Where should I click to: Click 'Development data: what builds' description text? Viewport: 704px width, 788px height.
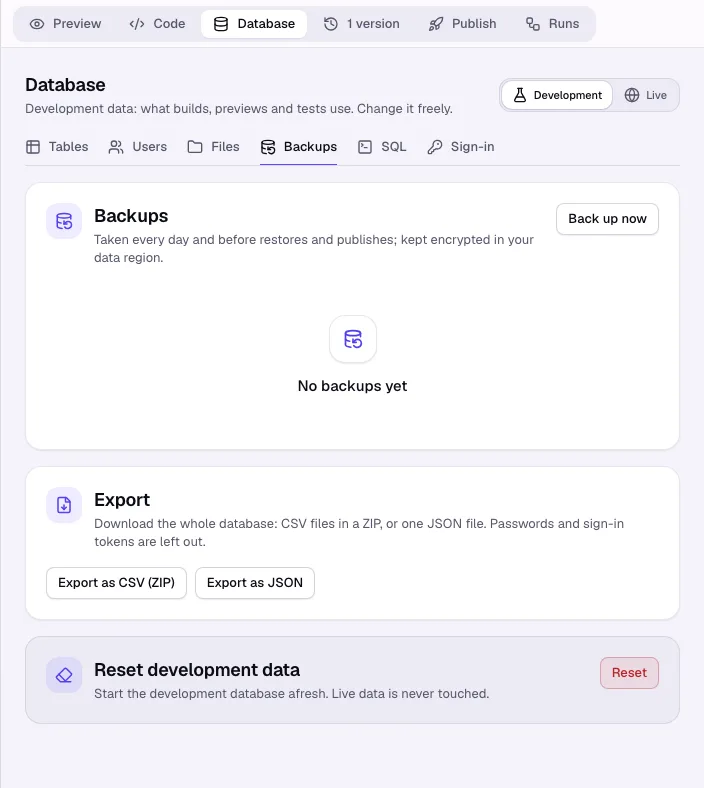click(x=239, y=109)
